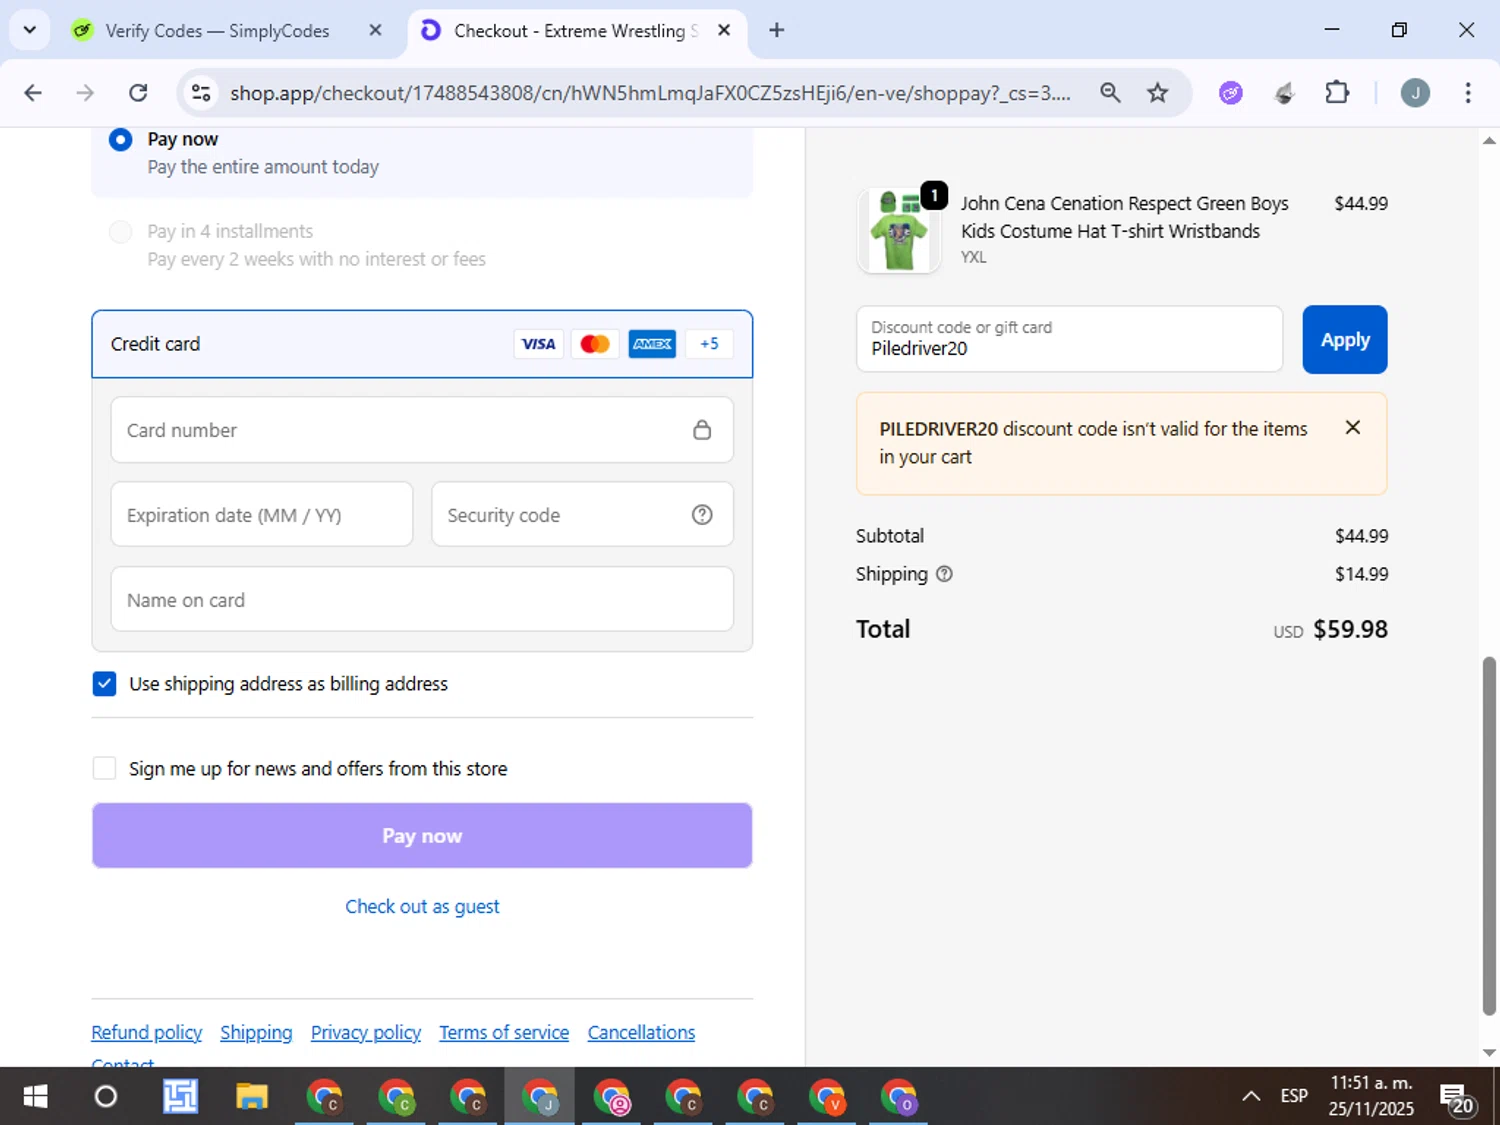Select Pay in 4 installments radio option
This screenshot has height=1125, width=1500.
120,232
